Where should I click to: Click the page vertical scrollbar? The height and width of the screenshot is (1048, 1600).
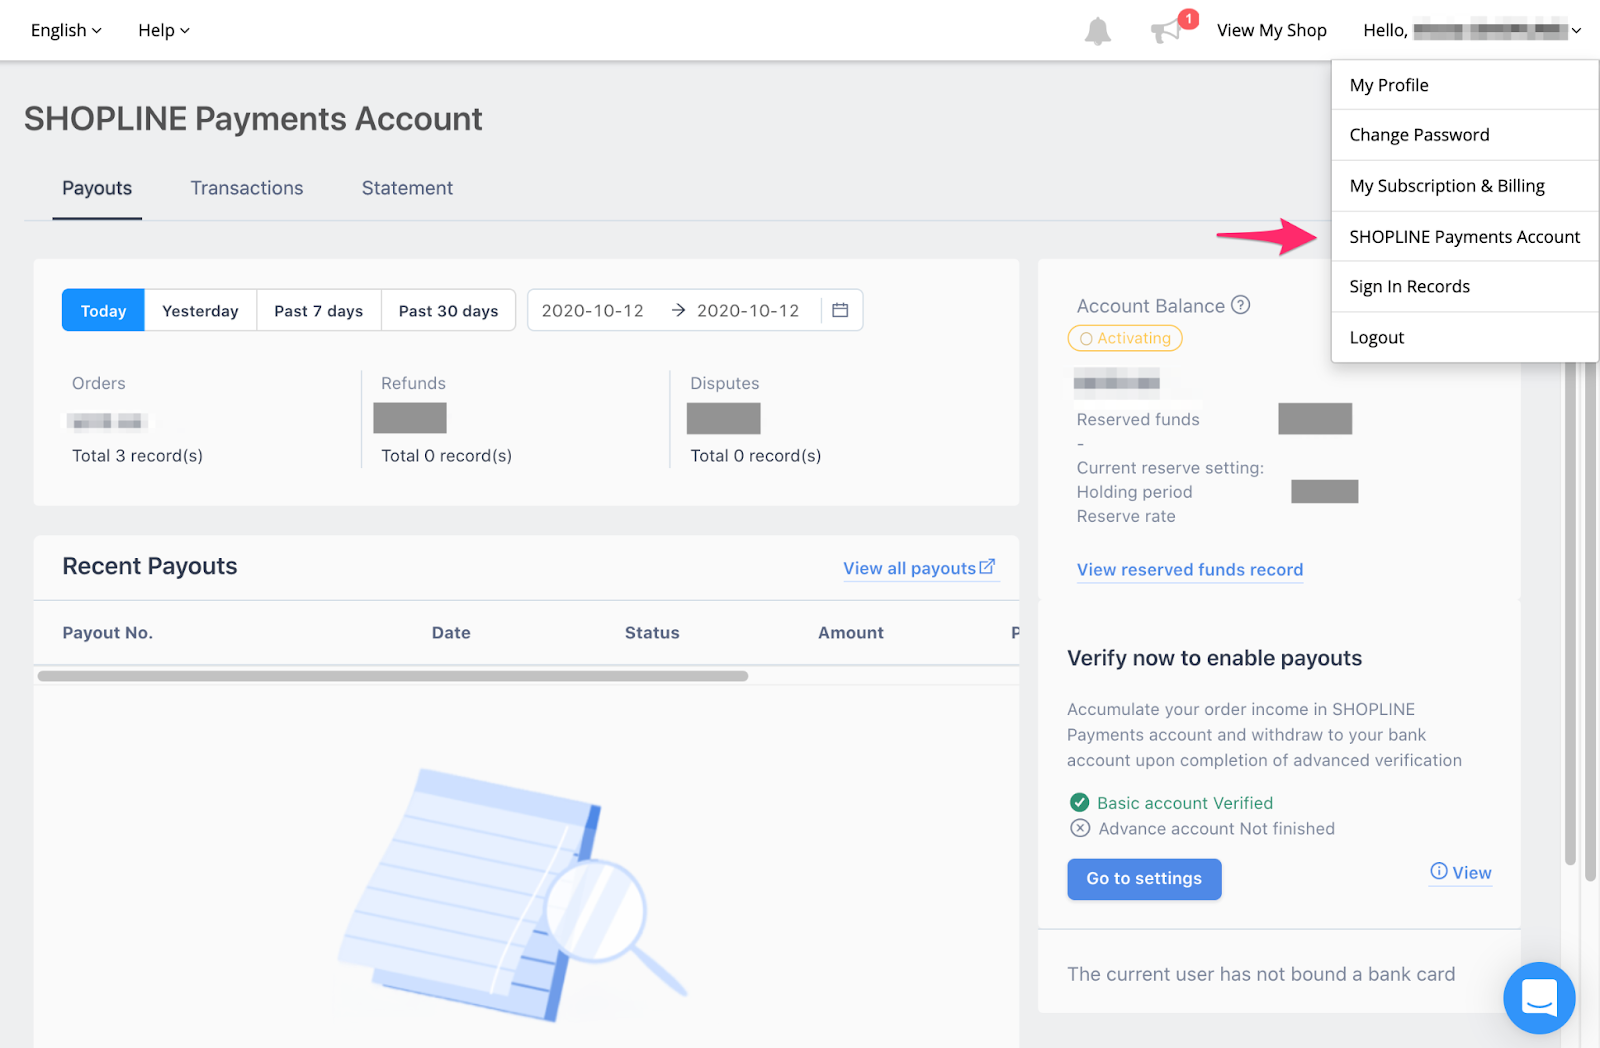pyautogui.click(x=1589, y=620)
